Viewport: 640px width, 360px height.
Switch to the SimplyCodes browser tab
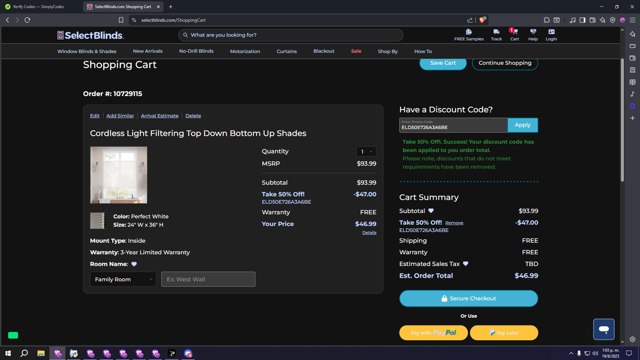40,7
